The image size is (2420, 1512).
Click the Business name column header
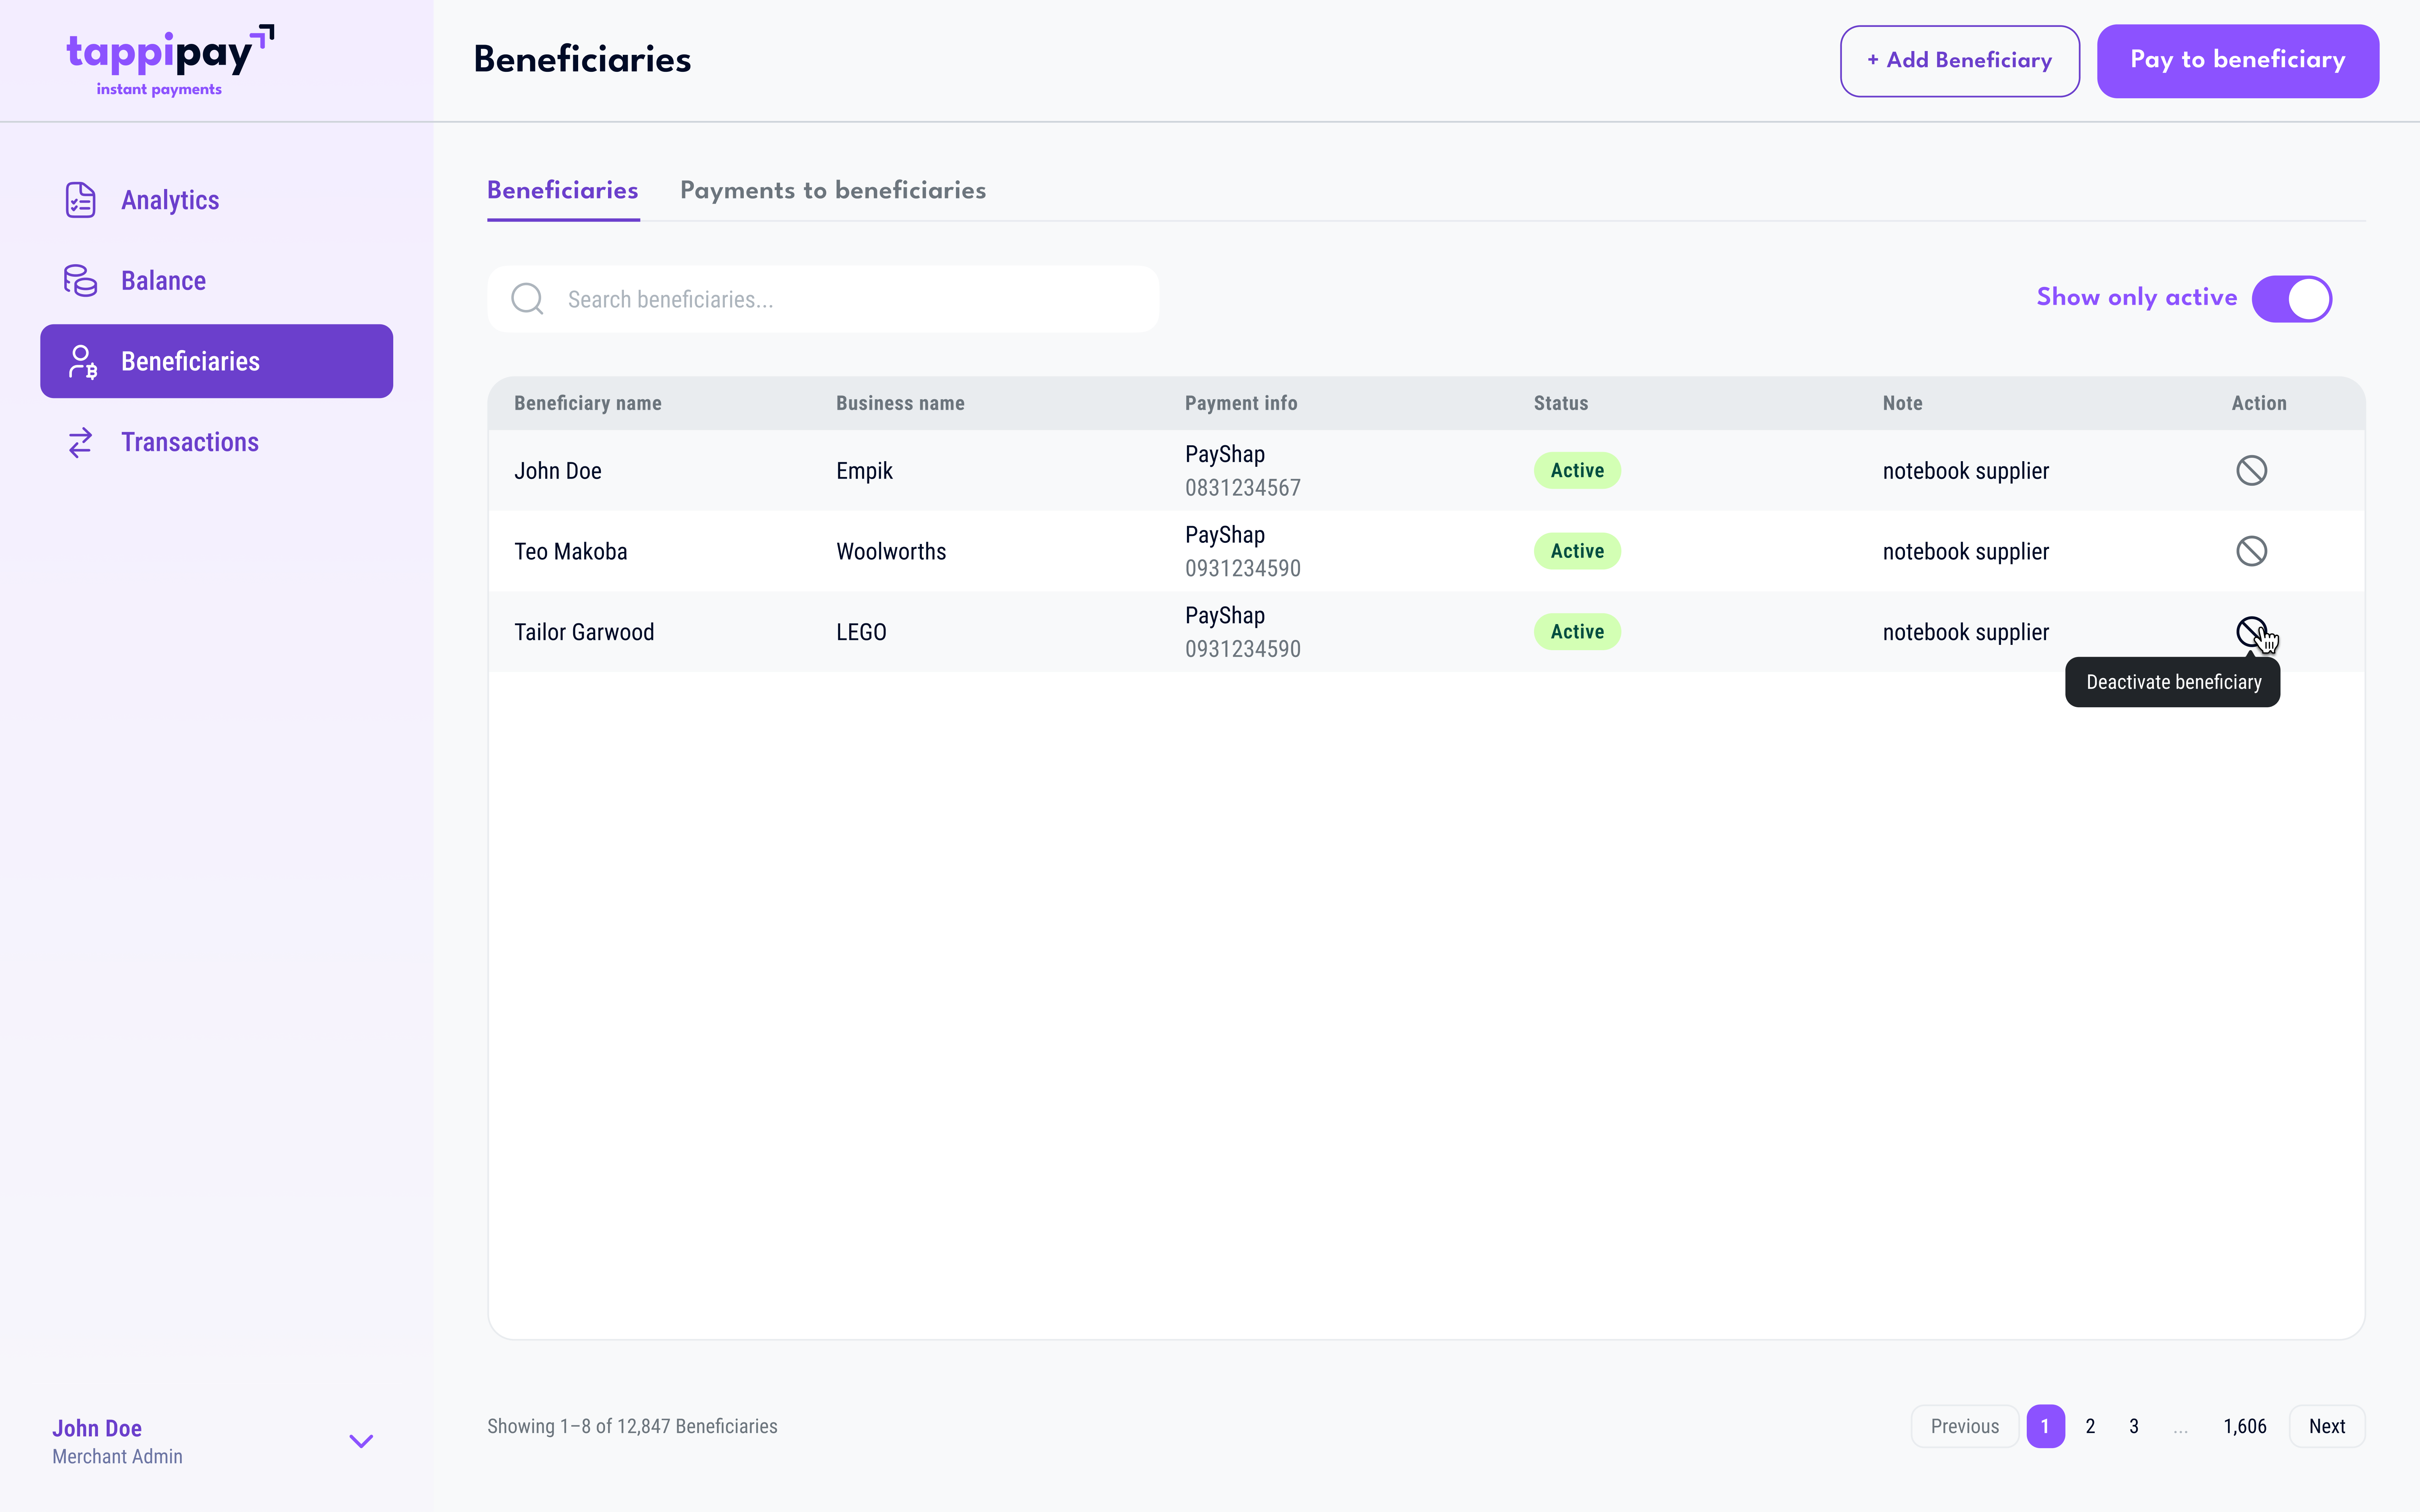[x=900, y=403]
